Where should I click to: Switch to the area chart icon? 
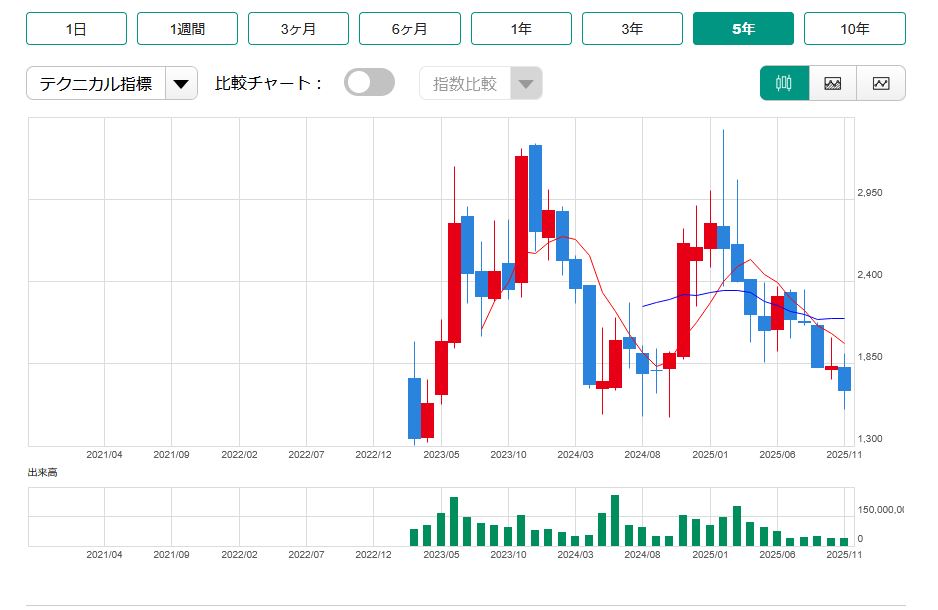(832, 84)
